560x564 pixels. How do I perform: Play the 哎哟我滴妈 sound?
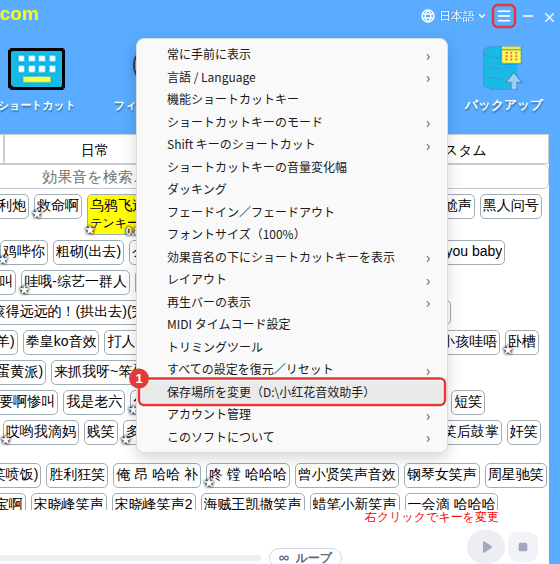point(41,432)
